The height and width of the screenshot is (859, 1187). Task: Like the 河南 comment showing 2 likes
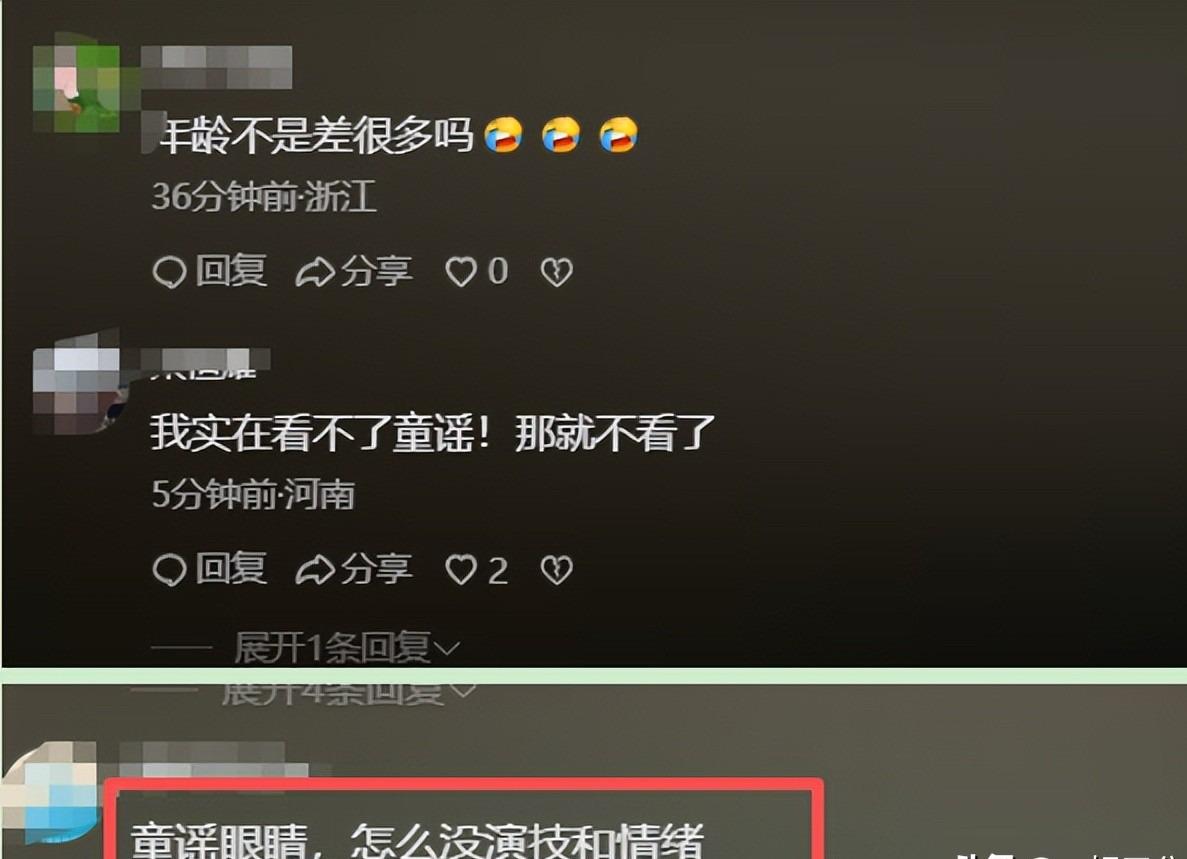[x=461, y=570]
